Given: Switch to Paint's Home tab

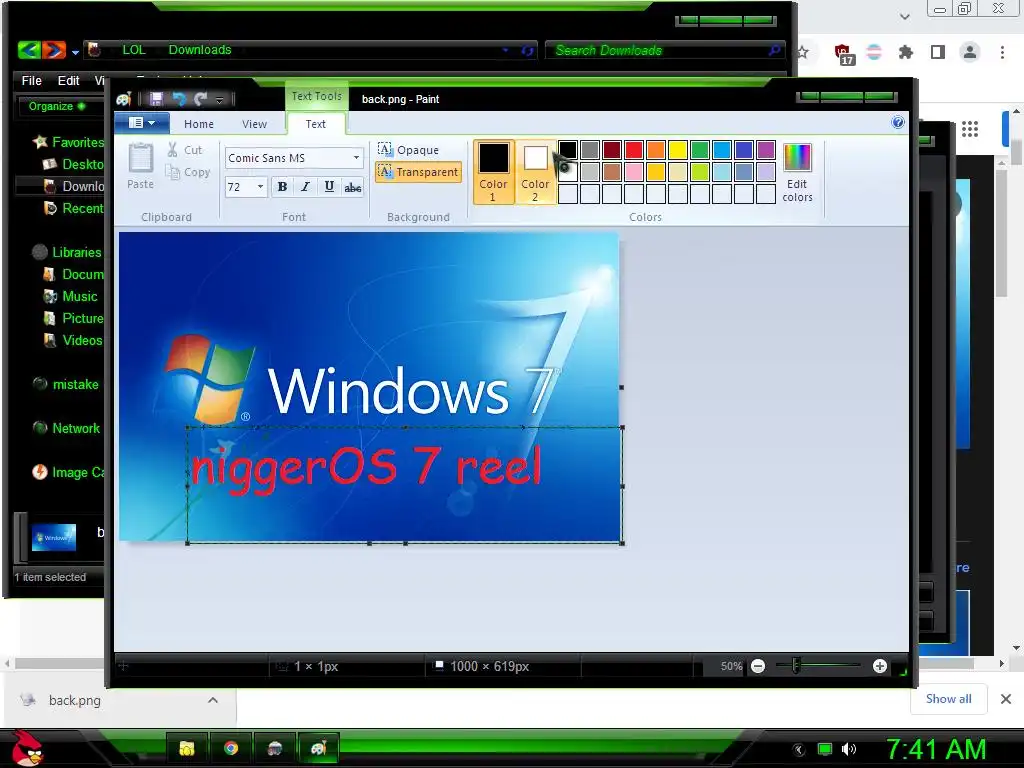Looking at the screenshot, I should pos(199,123).
